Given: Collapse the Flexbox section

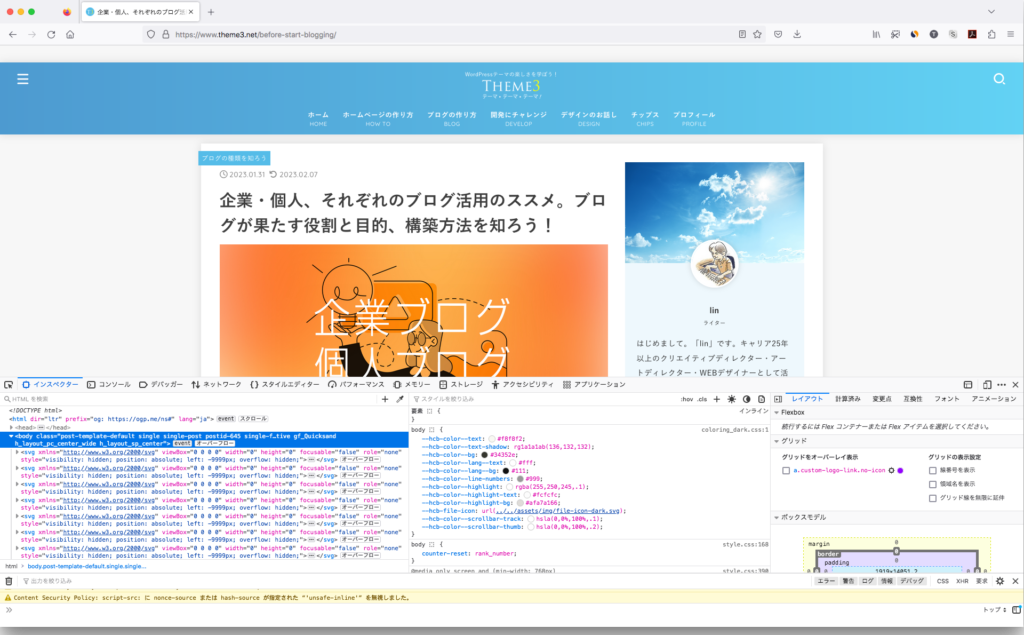Looking at the screenshot, I should [776, 413].
